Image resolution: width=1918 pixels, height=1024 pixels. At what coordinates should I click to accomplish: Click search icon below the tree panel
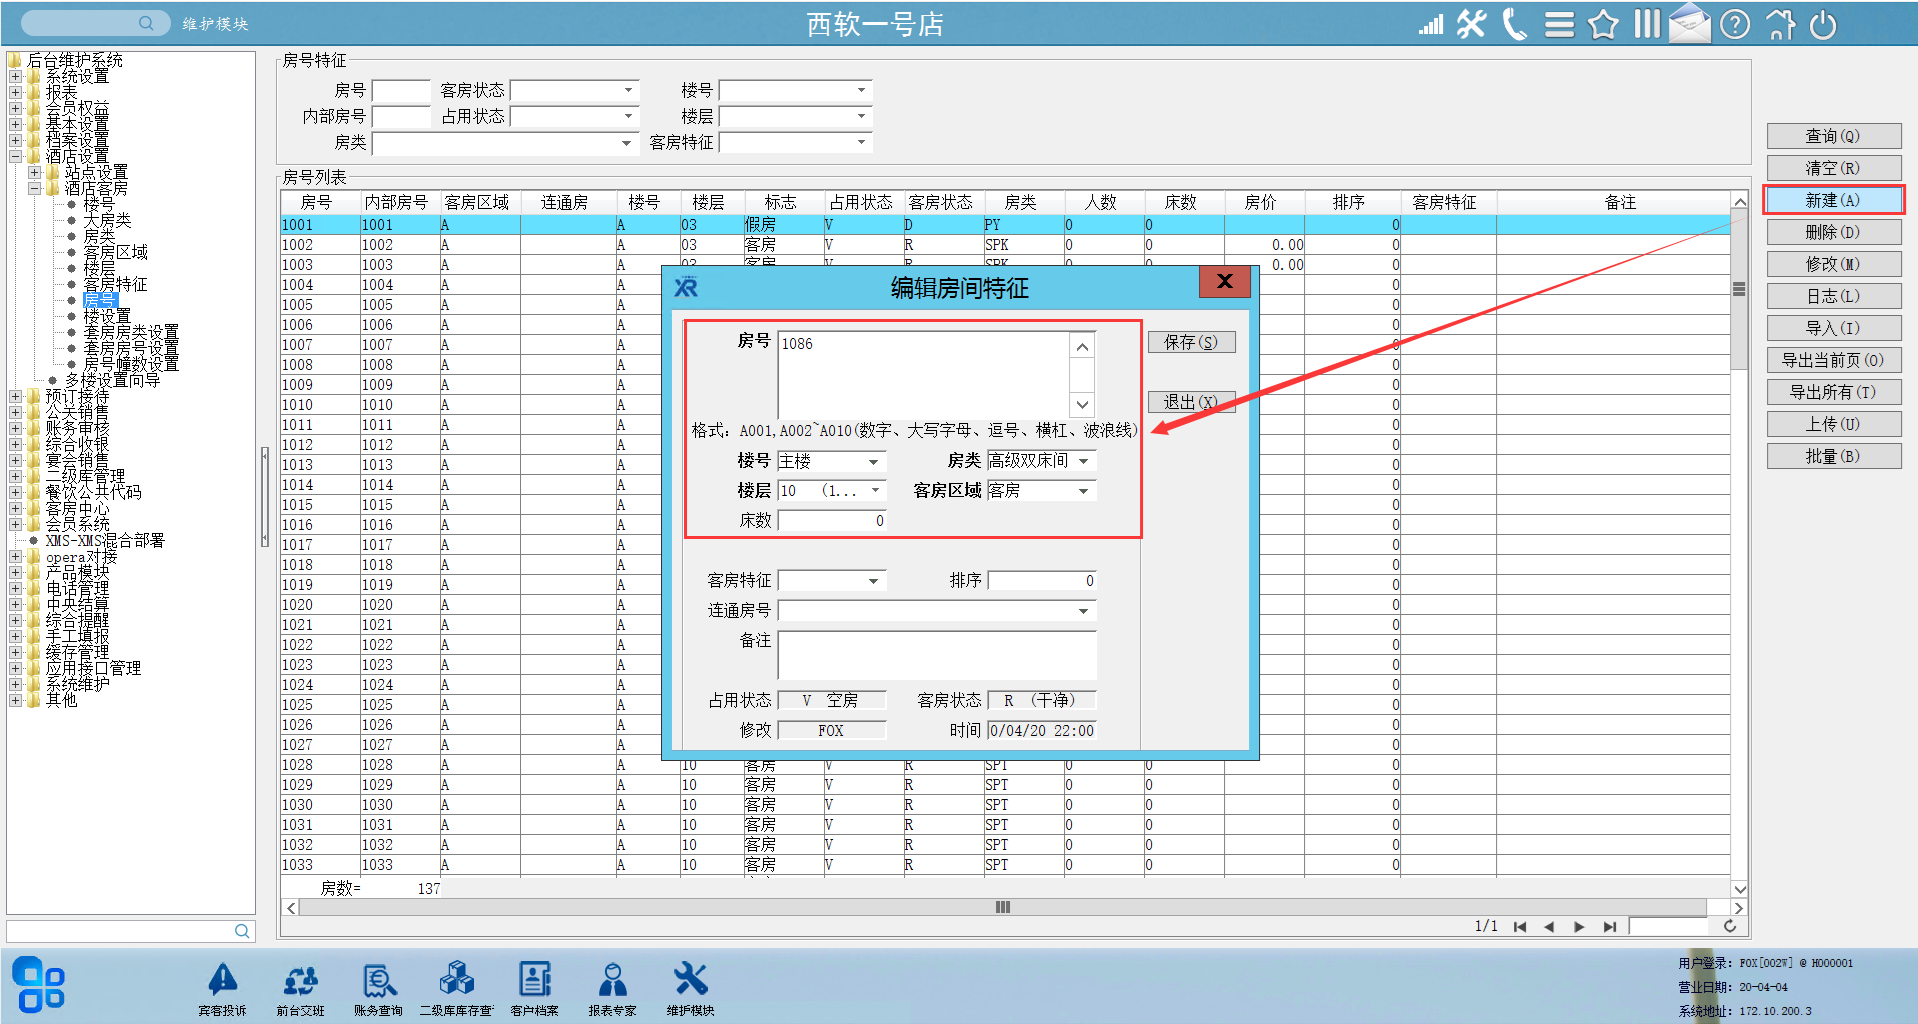pyautogui.click(x=242, y=931)
